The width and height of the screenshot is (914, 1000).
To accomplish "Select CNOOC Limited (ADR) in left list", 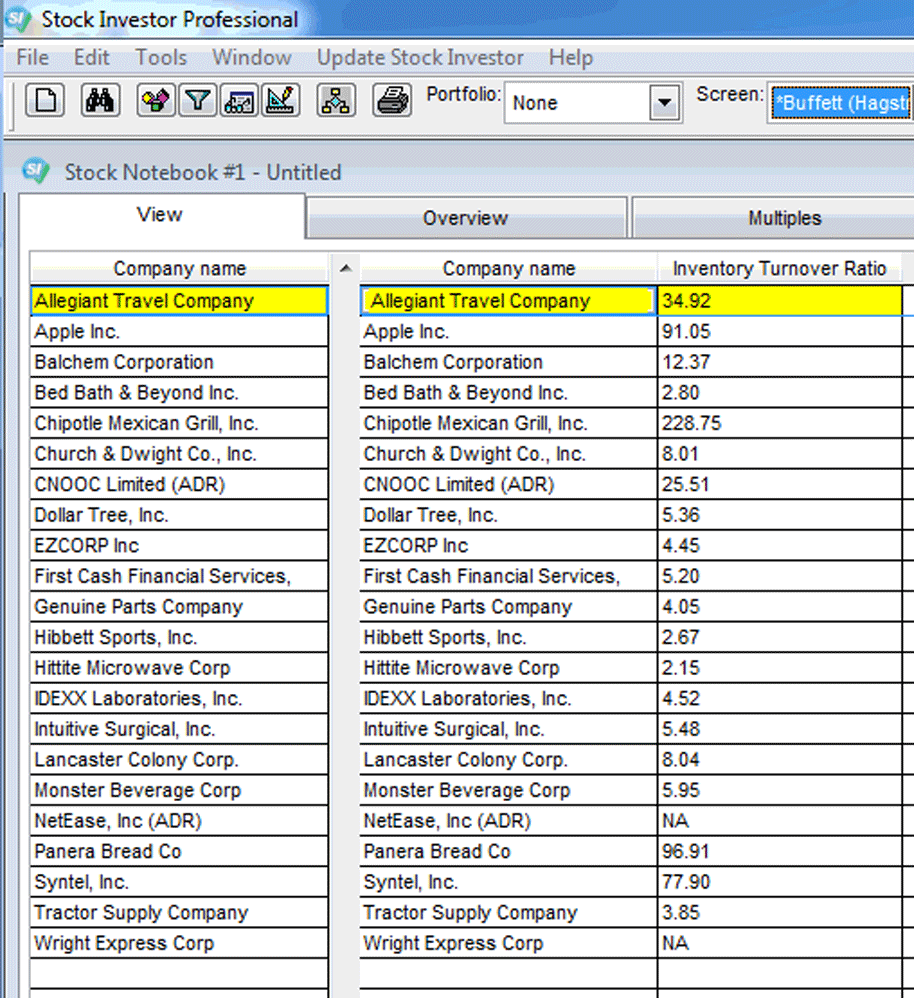I will 179,485.
